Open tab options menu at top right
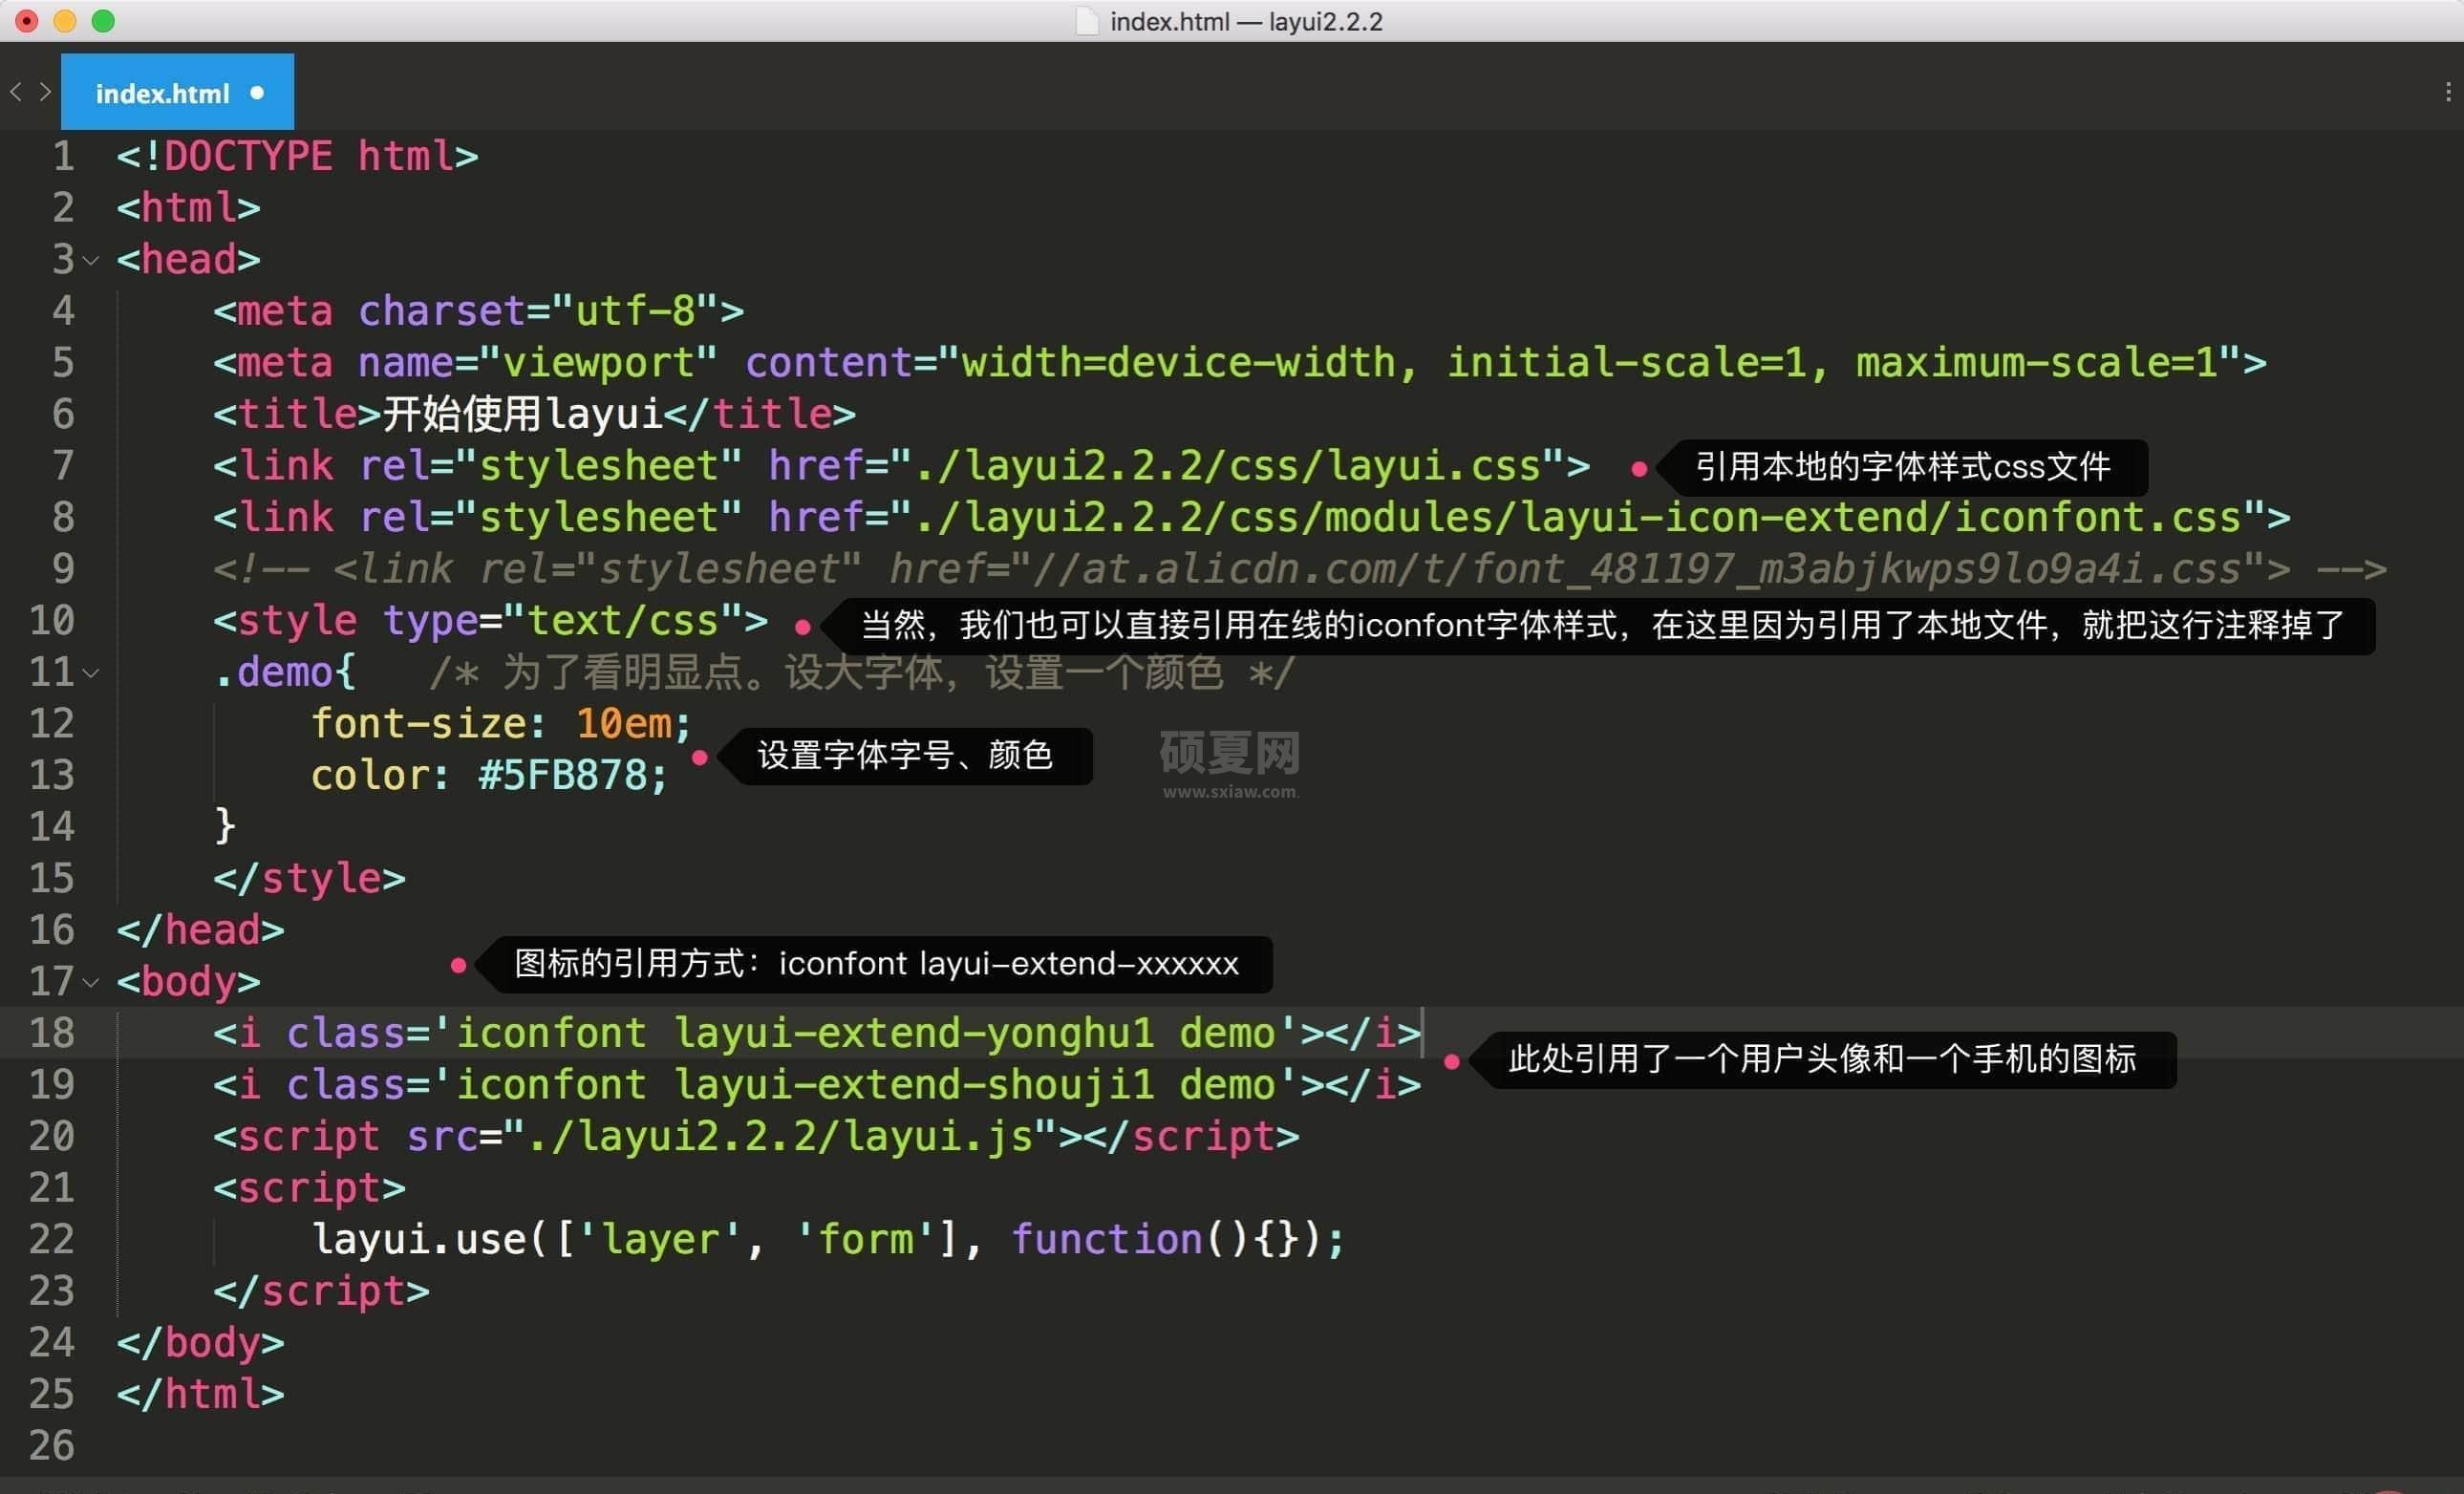This screenshot has height=1494, width=2464. pos(2447,92)
